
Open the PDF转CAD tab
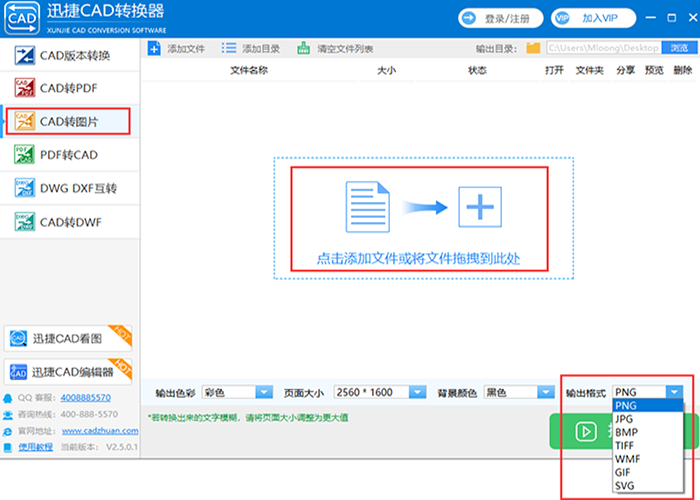(70, 155)
